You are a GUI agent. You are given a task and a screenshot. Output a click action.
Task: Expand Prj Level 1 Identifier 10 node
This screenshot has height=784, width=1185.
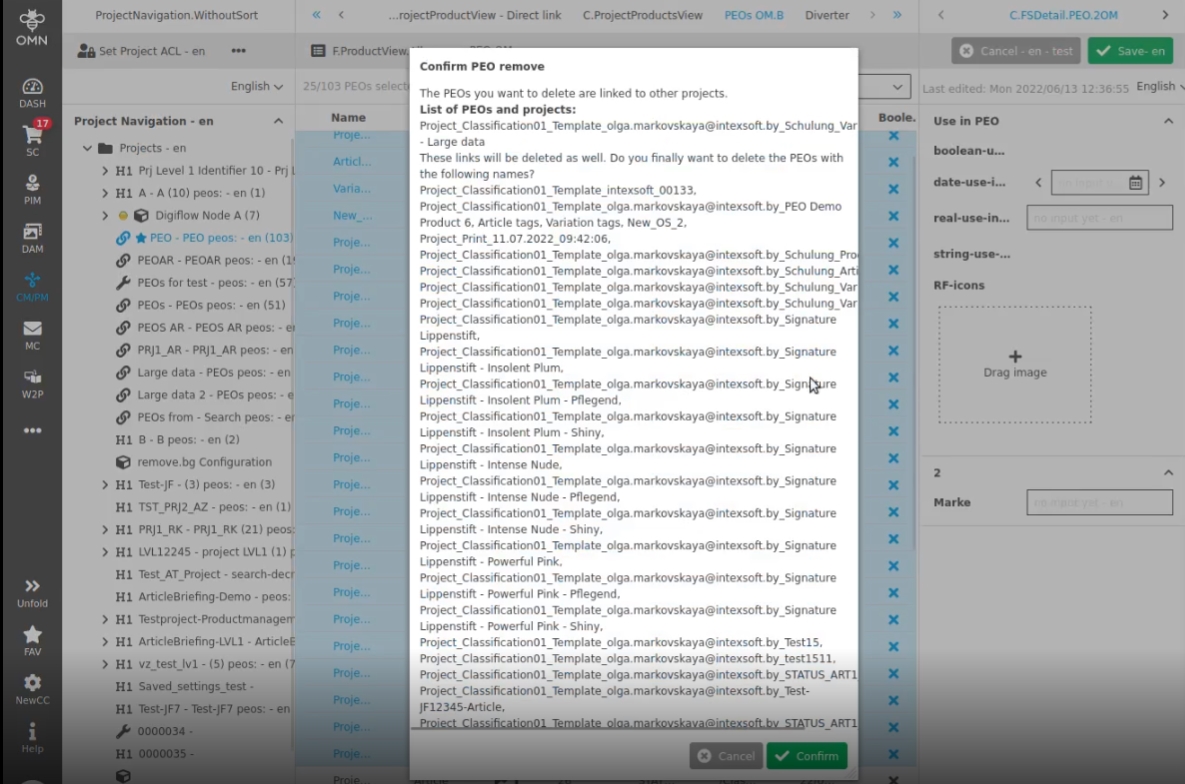tap(105, 171)
